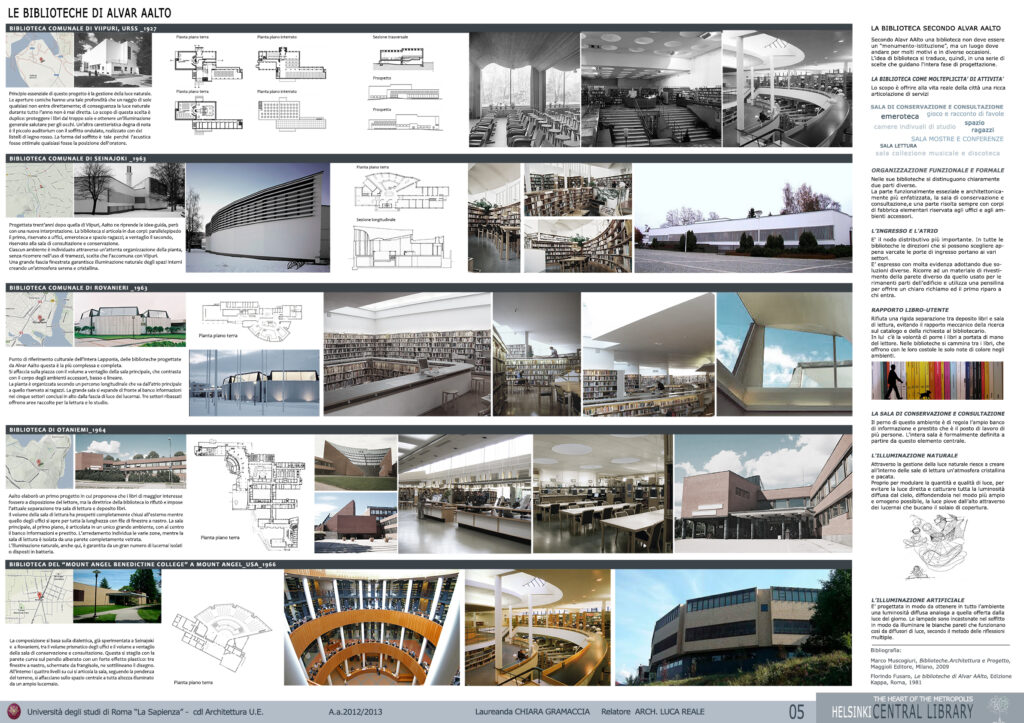Screen dimensions: 1024x723
Task: Click the page number 05
Action: click(x=796, y=709)
